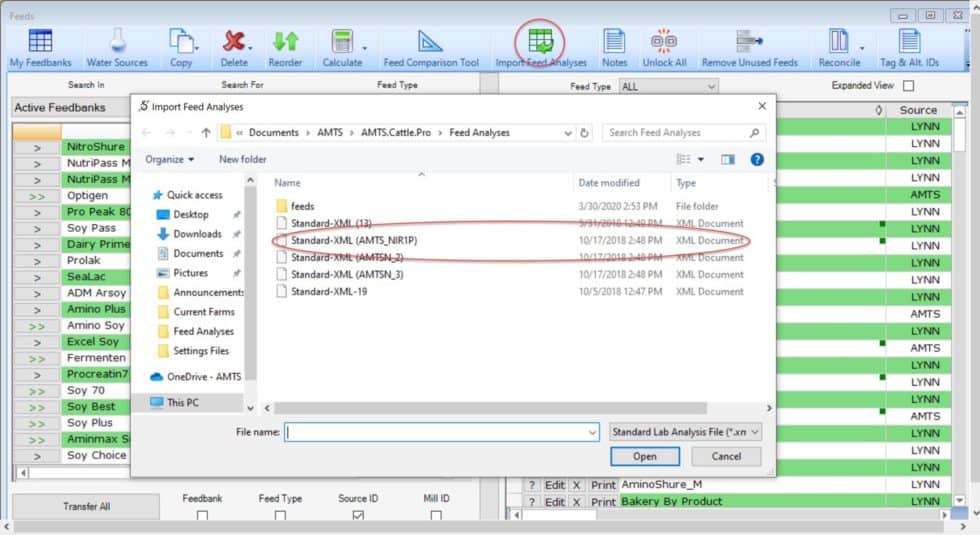Screen dimensions: 980x535
Task: Click the Documents breadcrumb in address bar
Action: pyautogui.click(x=273, y=132)
